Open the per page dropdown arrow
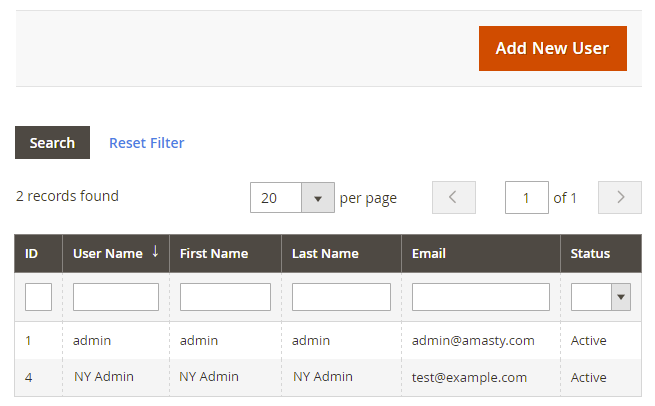The width and height of the screenshot is (655, 406). tap(318, 198)
